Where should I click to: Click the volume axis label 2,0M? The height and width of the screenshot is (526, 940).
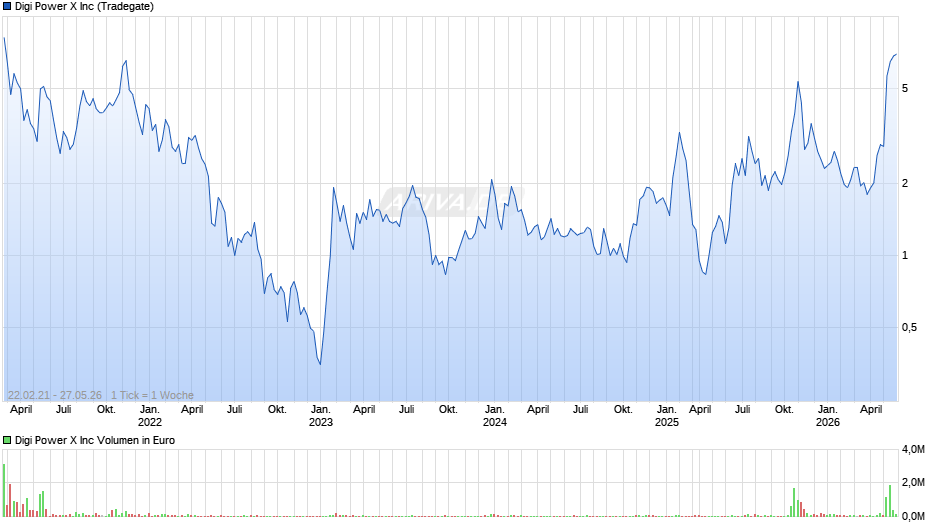(913, 483)
